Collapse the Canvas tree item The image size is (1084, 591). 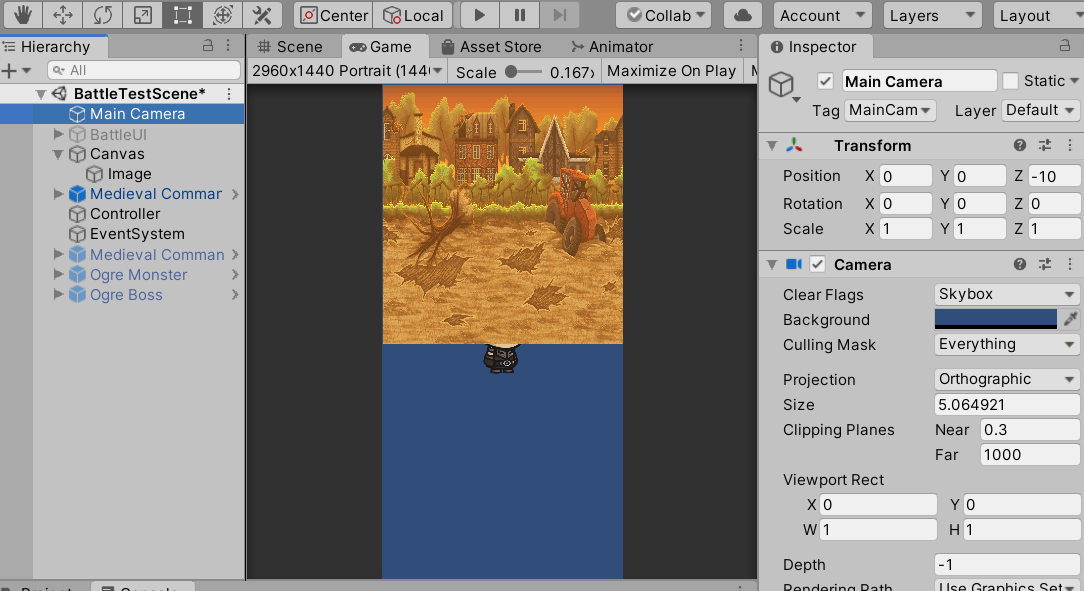pos(59,154)
